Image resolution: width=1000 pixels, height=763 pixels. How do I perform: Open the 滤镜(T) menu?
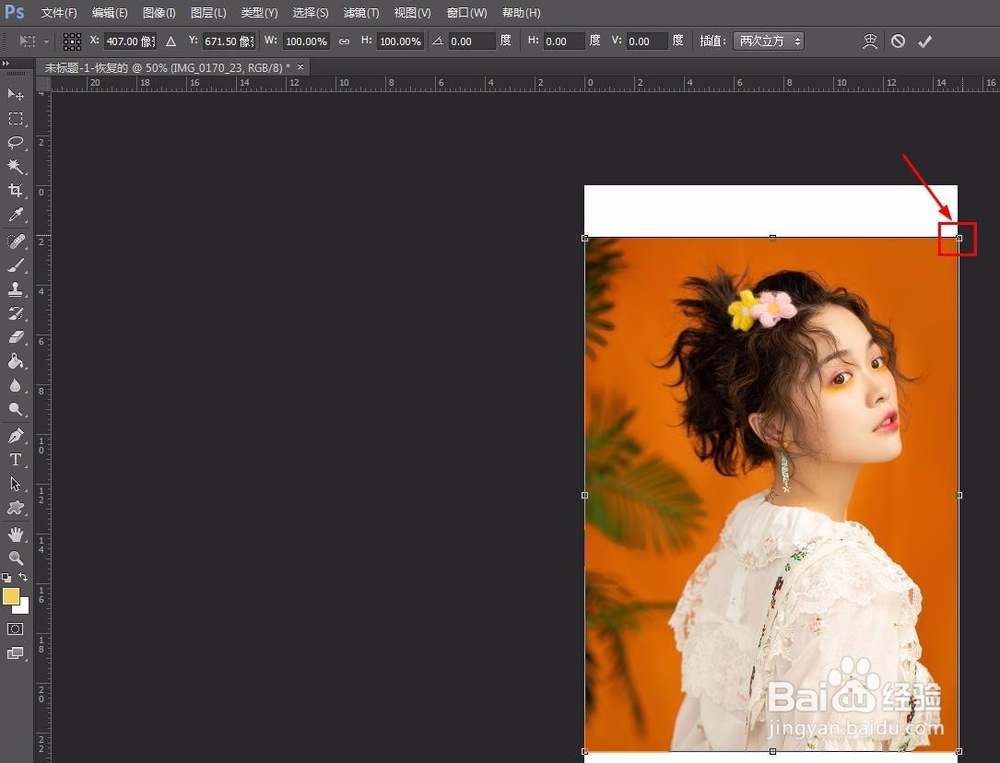coord(361,13)
